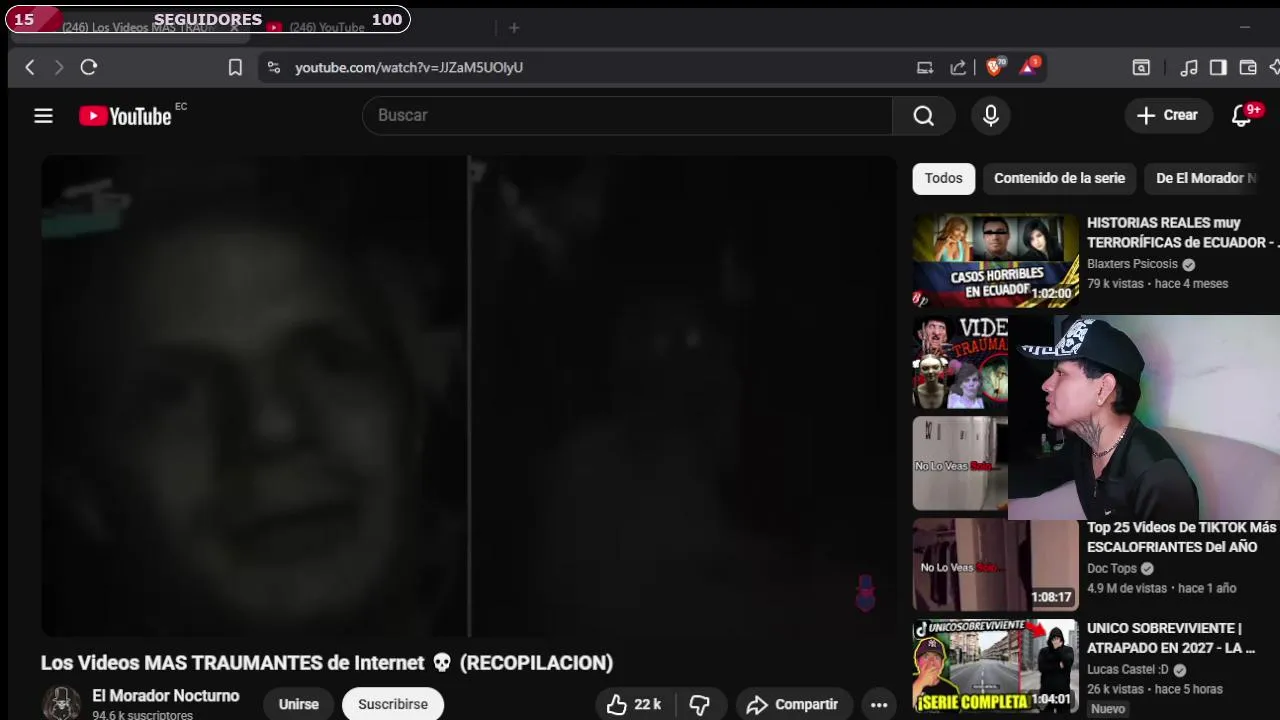Click the Suscribirse button
Screen dimensions: 1280x720
click(393, 704)
